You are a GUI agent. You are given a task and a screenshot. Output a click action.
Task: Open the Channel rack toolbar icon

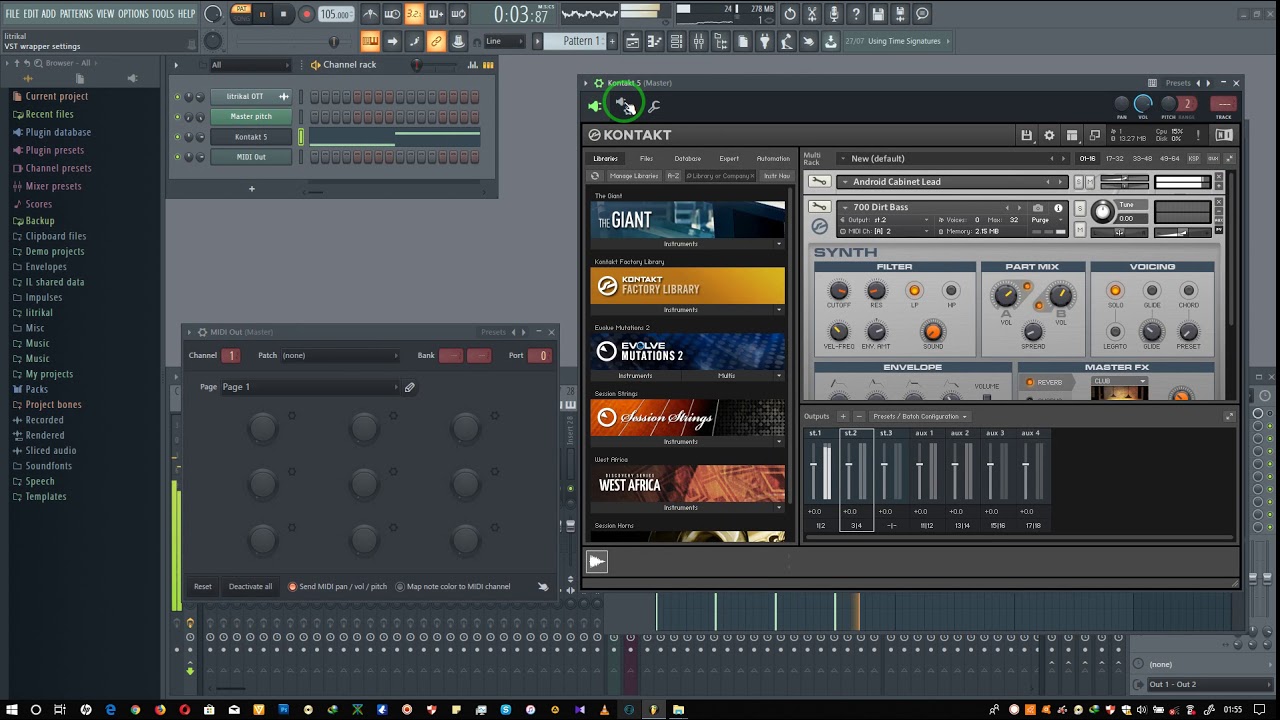pos(676,41)
